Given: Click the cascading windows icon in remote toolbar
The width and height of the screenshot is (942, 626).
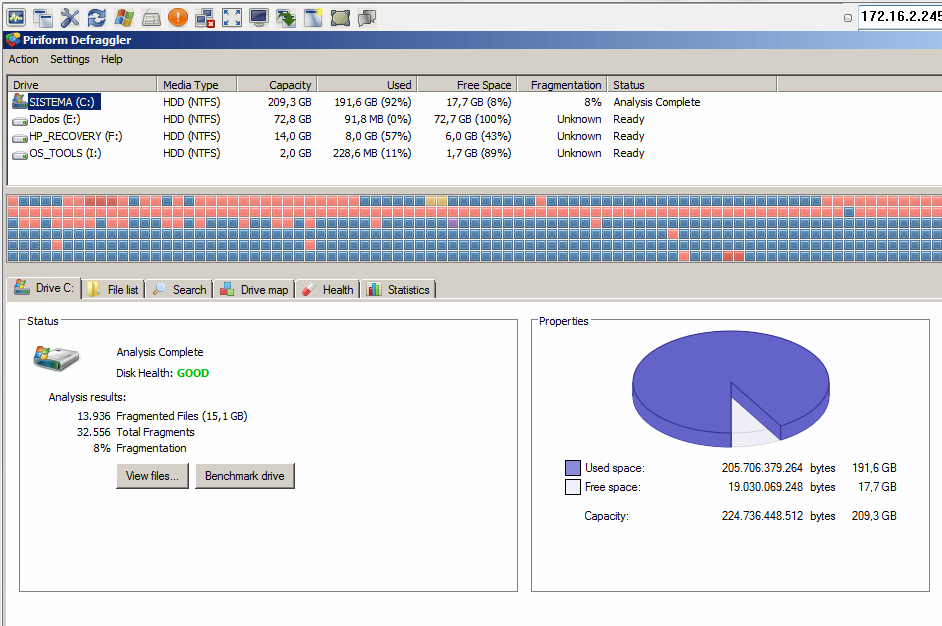Looking at the screenshot, I should click(x=43, y=17).
